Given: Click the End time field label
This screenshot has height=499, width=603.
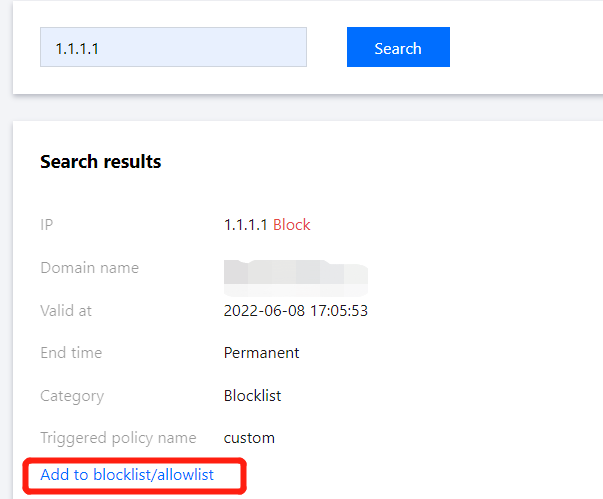Looking at the screenshot, I should pos(71,353).
